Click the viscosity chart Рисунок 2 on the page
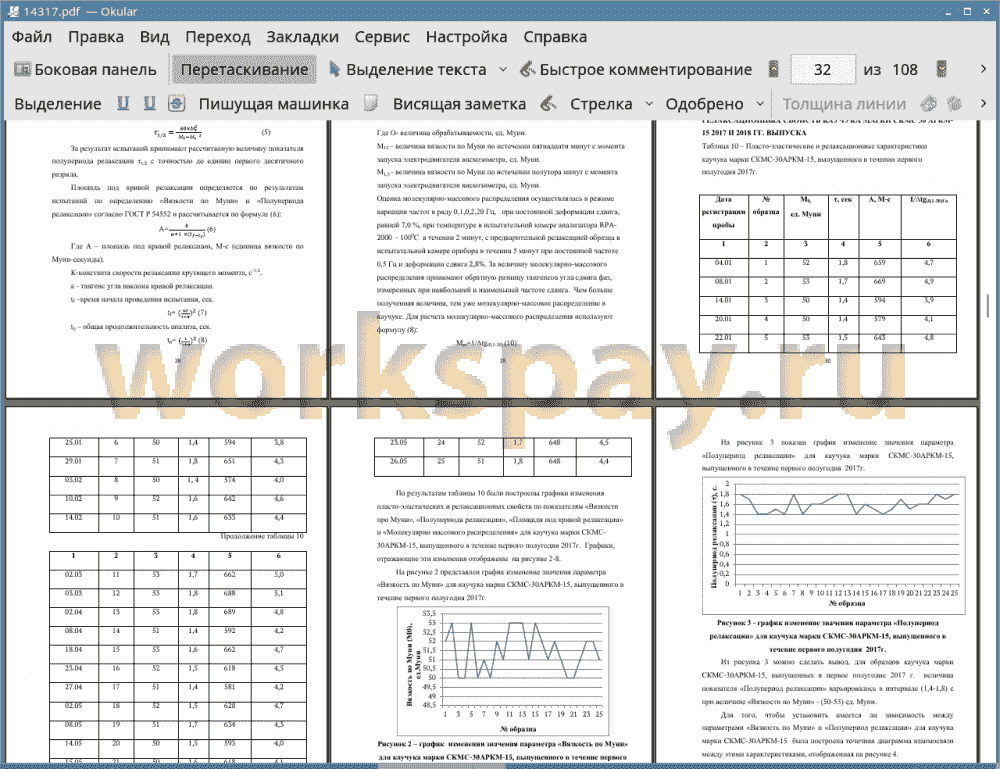 coord(504,670)
